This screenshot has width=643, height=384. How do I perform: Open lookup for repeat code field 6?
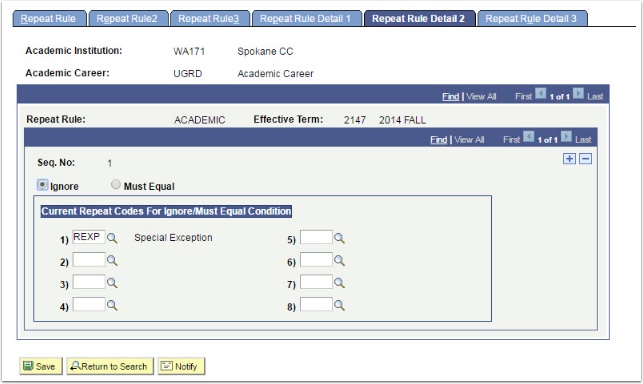point(339,261)
